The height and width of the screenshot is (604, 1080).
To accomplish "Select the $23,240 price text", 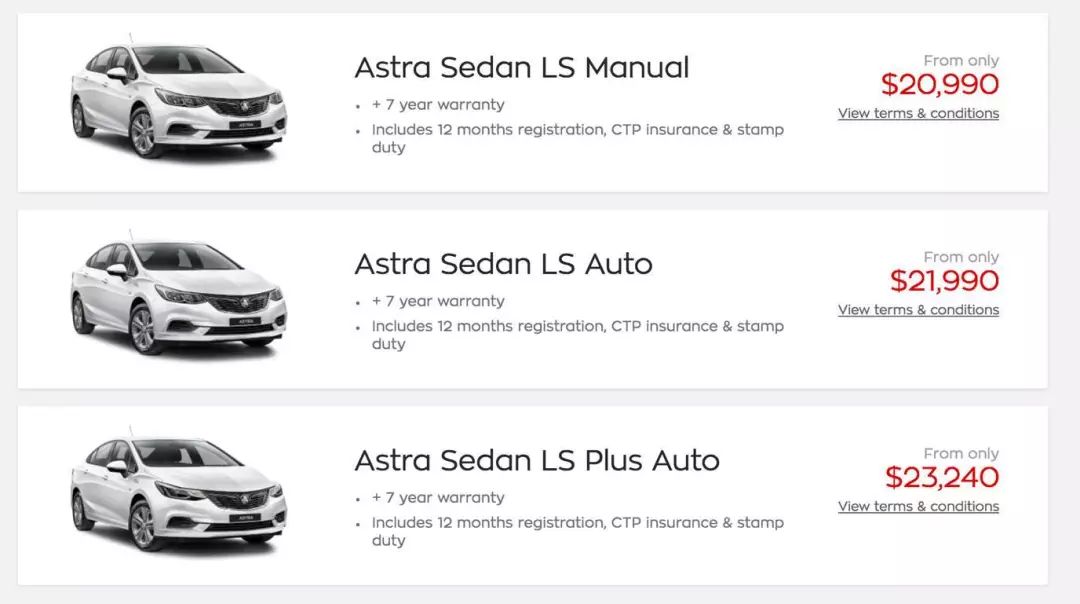I will click(942, 478).
